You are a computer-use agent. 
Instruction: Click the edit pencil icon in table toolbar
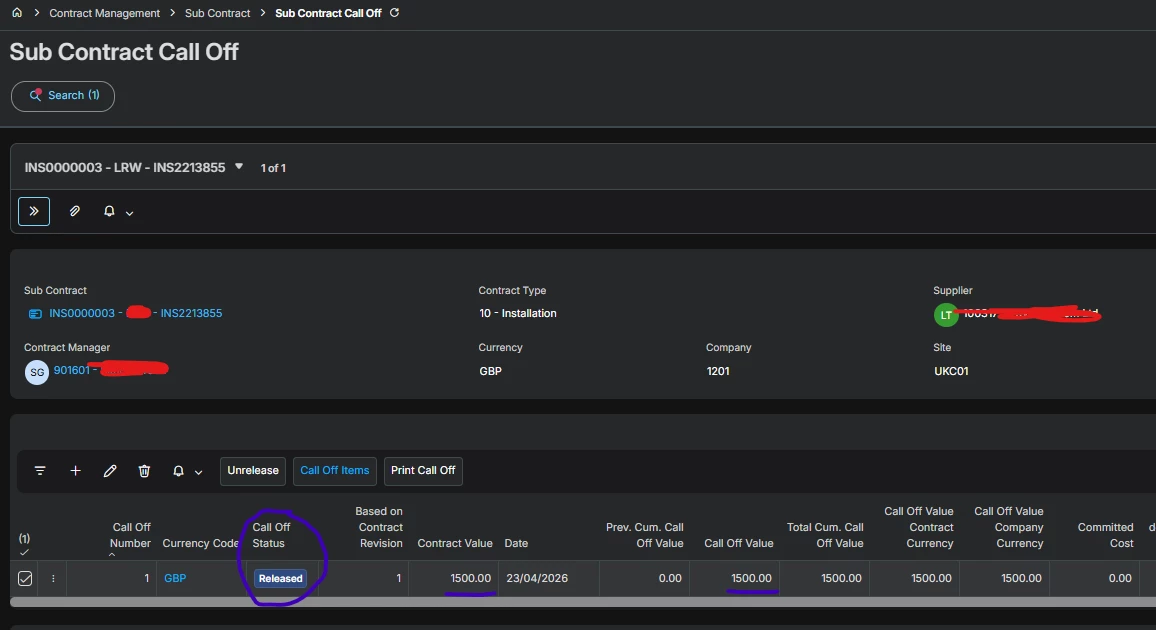[x=110, y=471]
